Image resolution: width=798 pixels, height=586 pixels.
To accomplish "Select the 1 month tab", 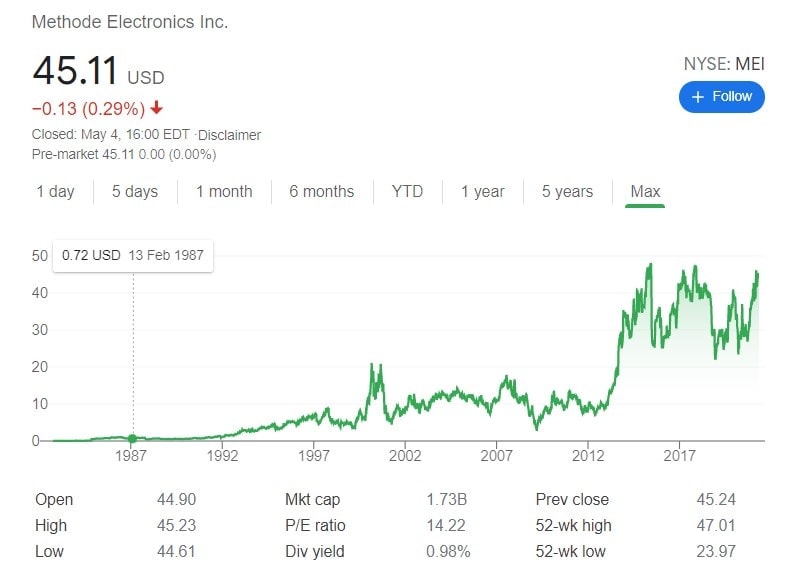I will pos(224,192).
